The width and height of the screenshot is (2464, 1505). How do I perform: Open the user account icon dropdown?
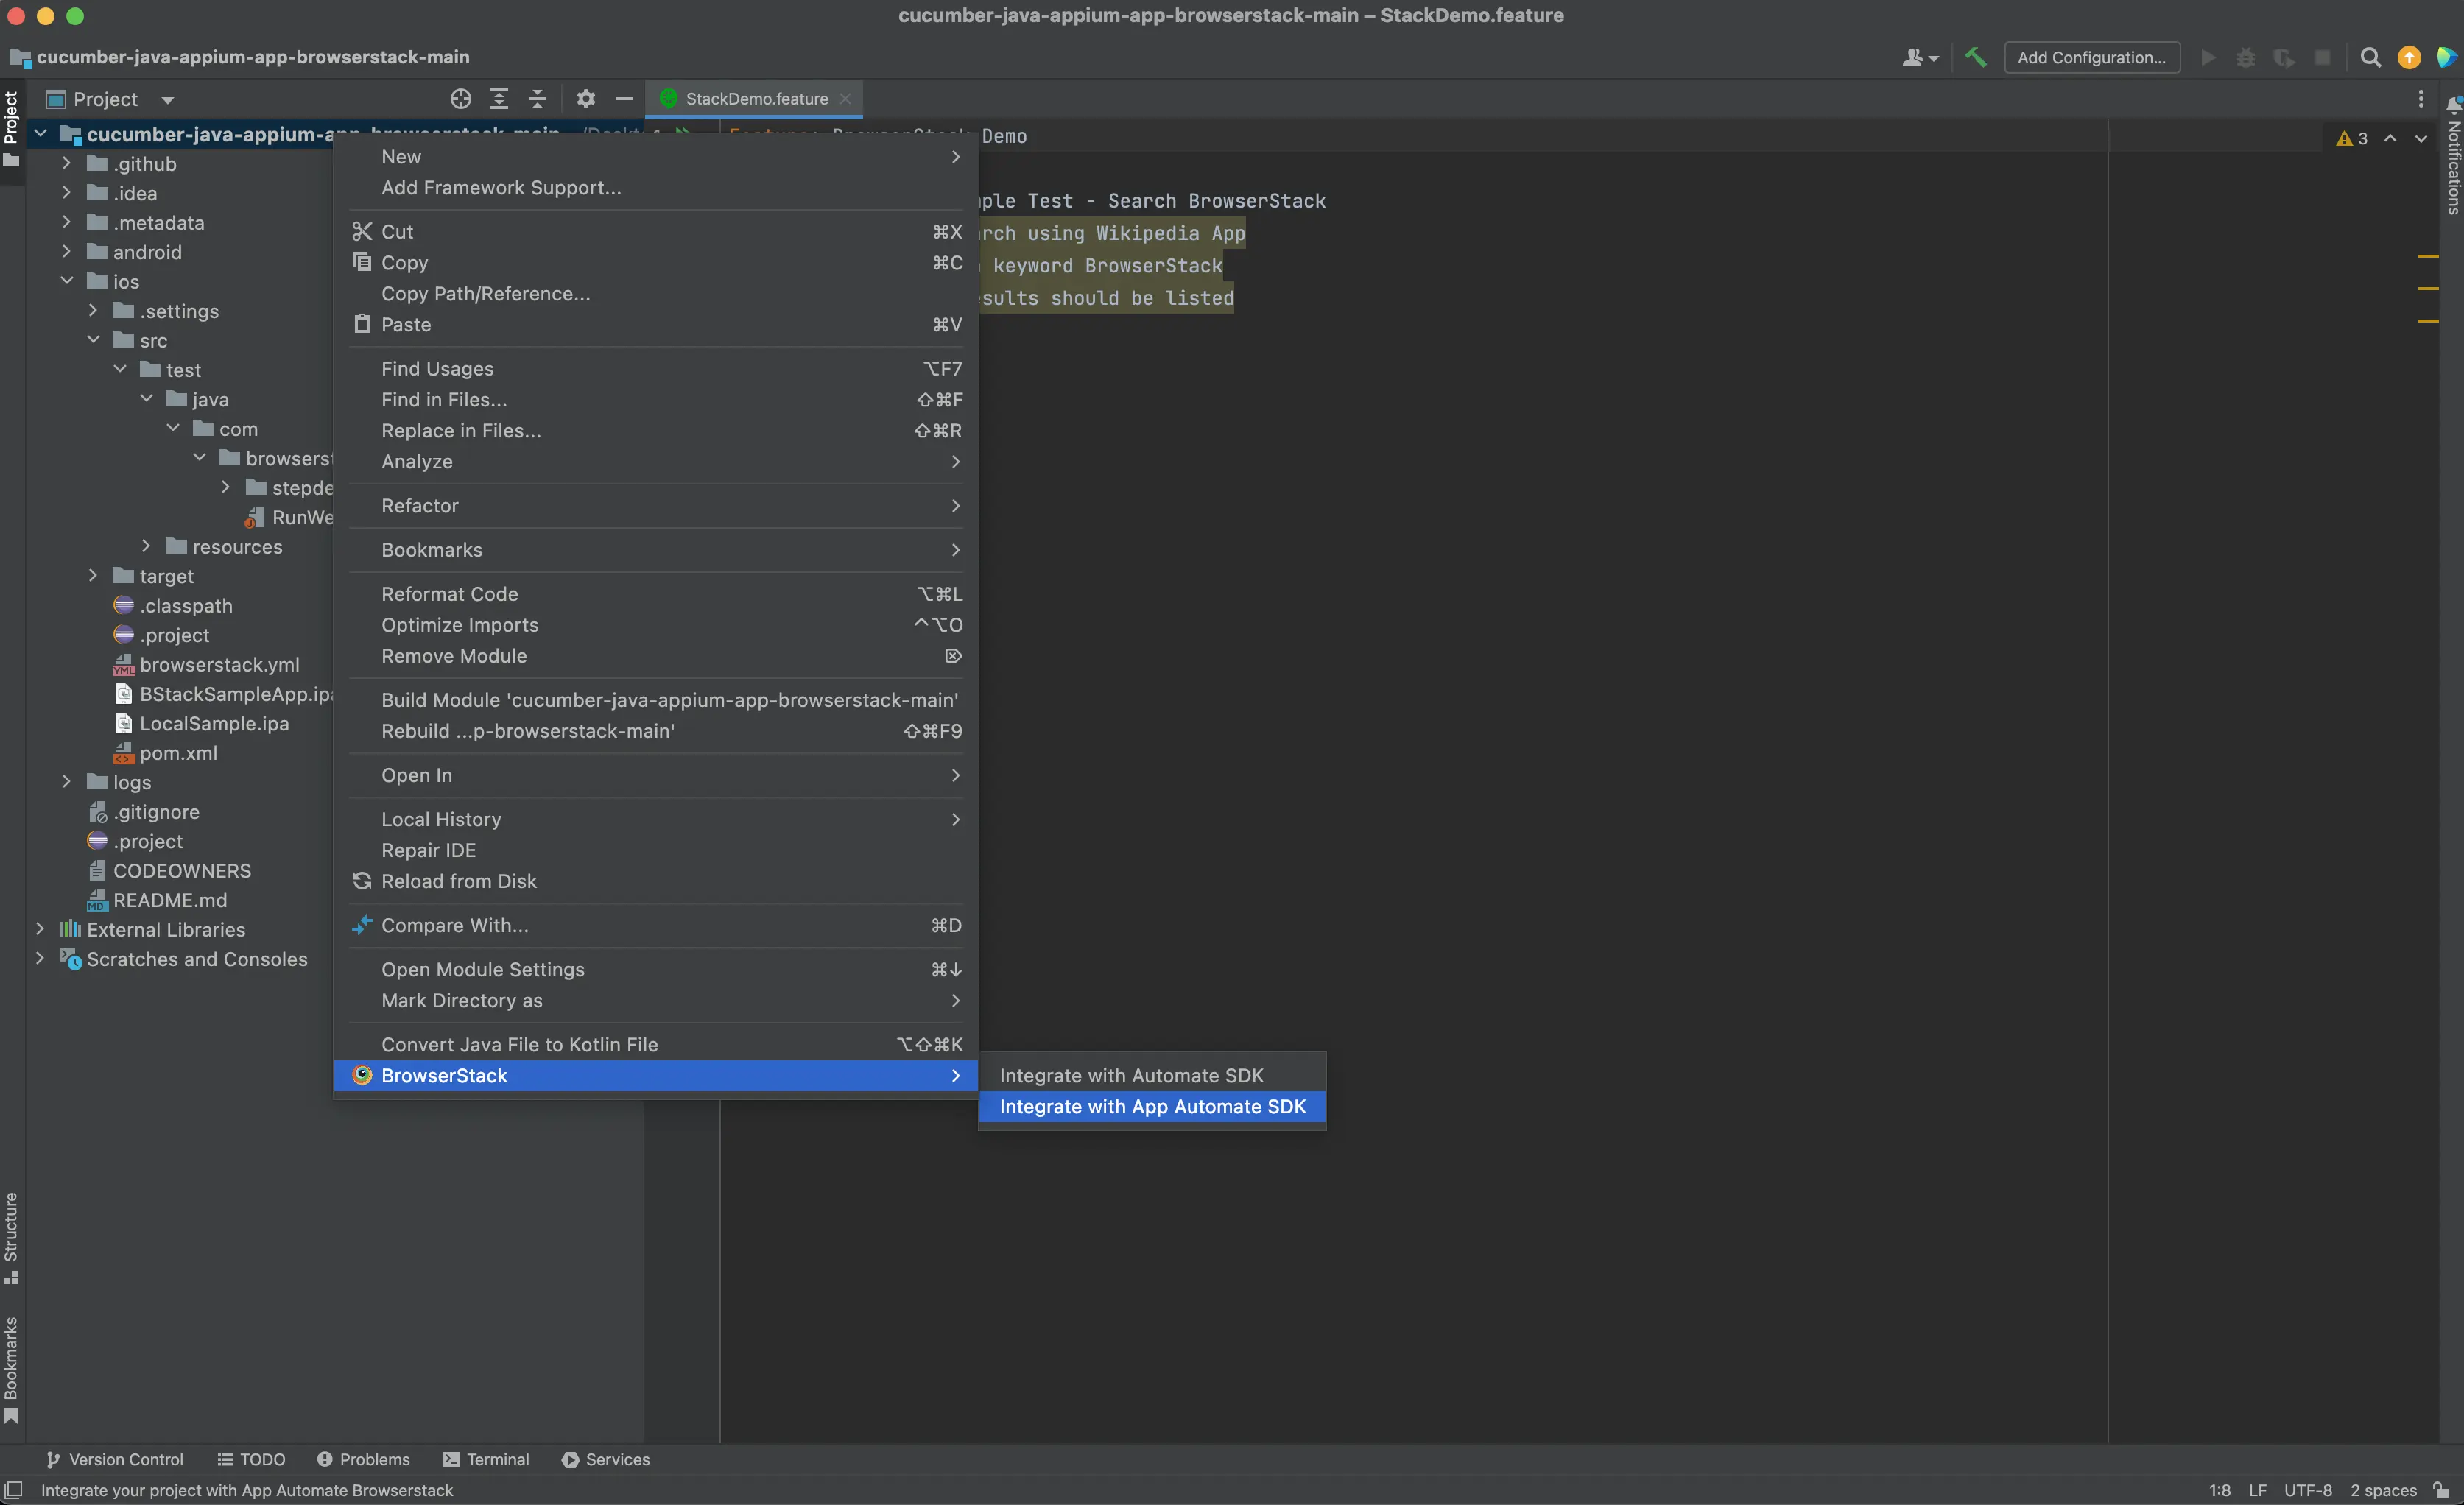(1919, 57)
